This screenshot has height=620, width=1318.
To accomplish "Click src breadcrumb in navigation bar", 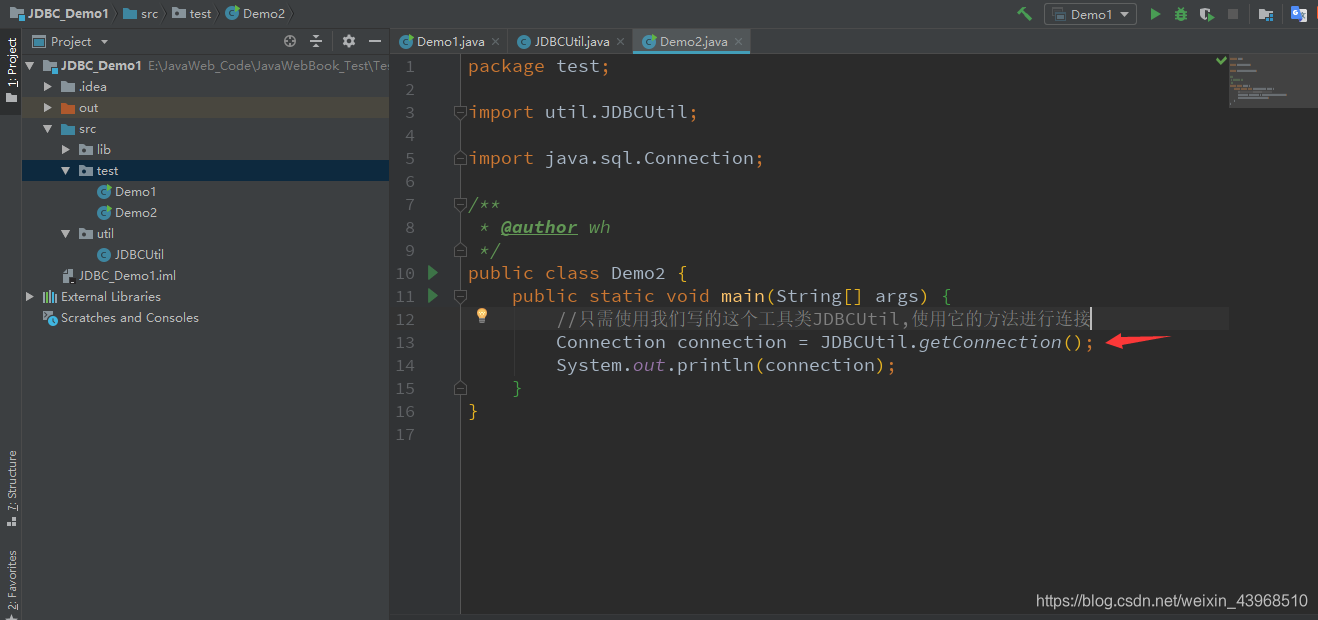I will [140, 14].
